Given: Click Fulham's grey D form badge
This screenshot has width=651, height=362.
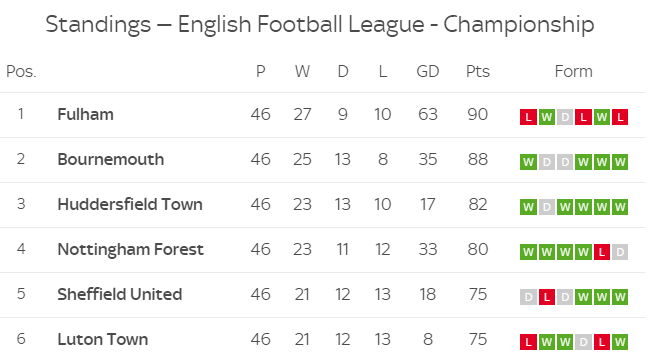Looking at the screenshot, I should coord(565,117).
